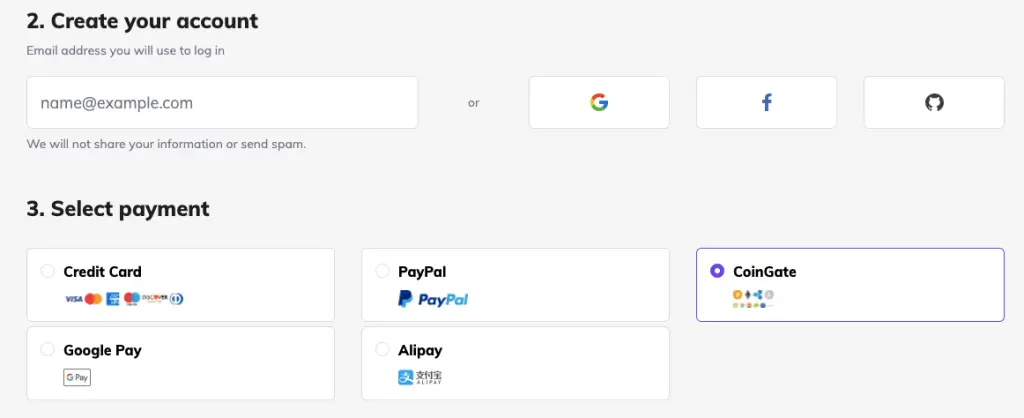This screenshot has height=418, width=1024.
Task: Click the Discover card logo
Action: (x=155, y=298)
